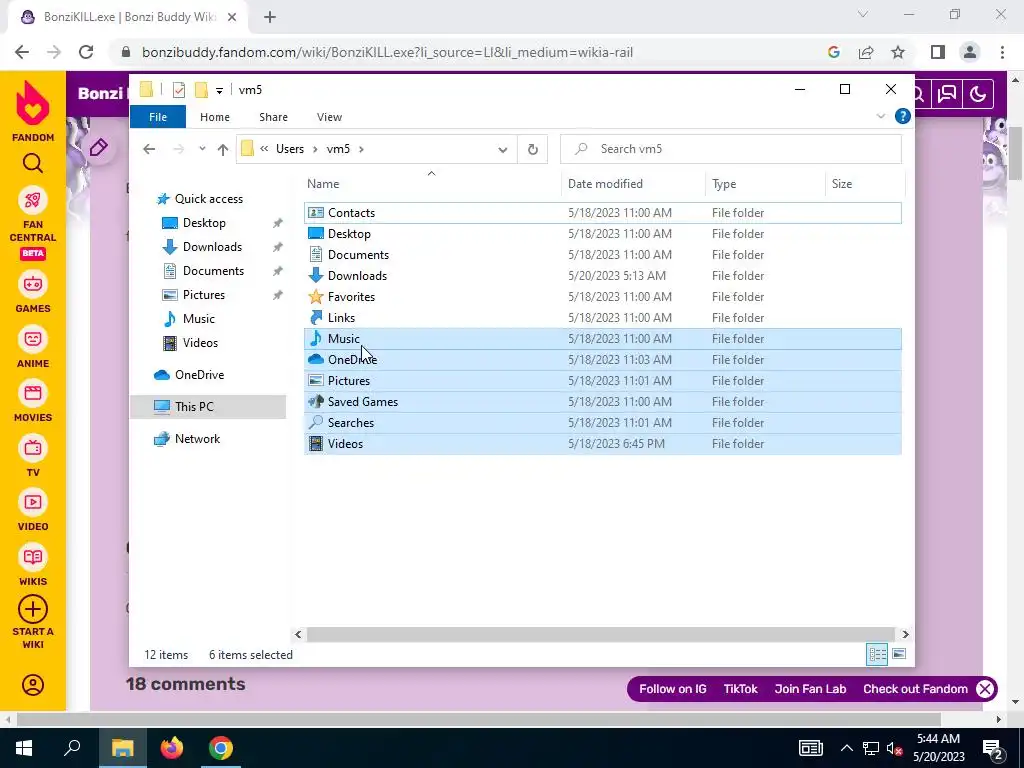Toggle wiki dark mode moon icon

coord(978,95)
